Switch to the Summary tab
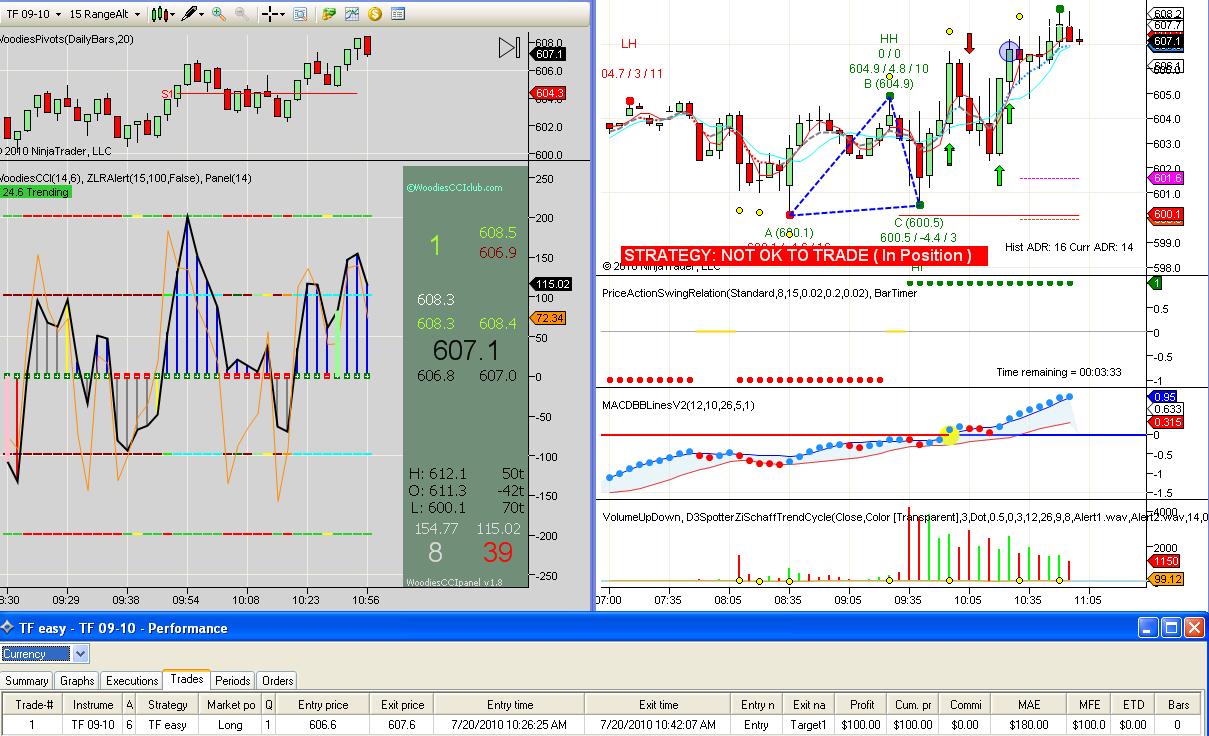This screenshot has width=1209, height=736. tap(27, 680)
